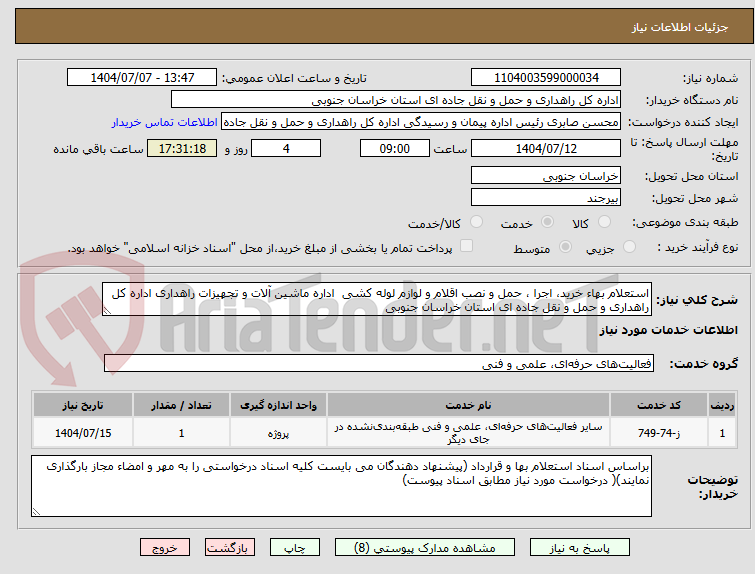The width and height of the screenshot is (755, 574).
Task: Click the ردیف column header
Action: (722, 405)
